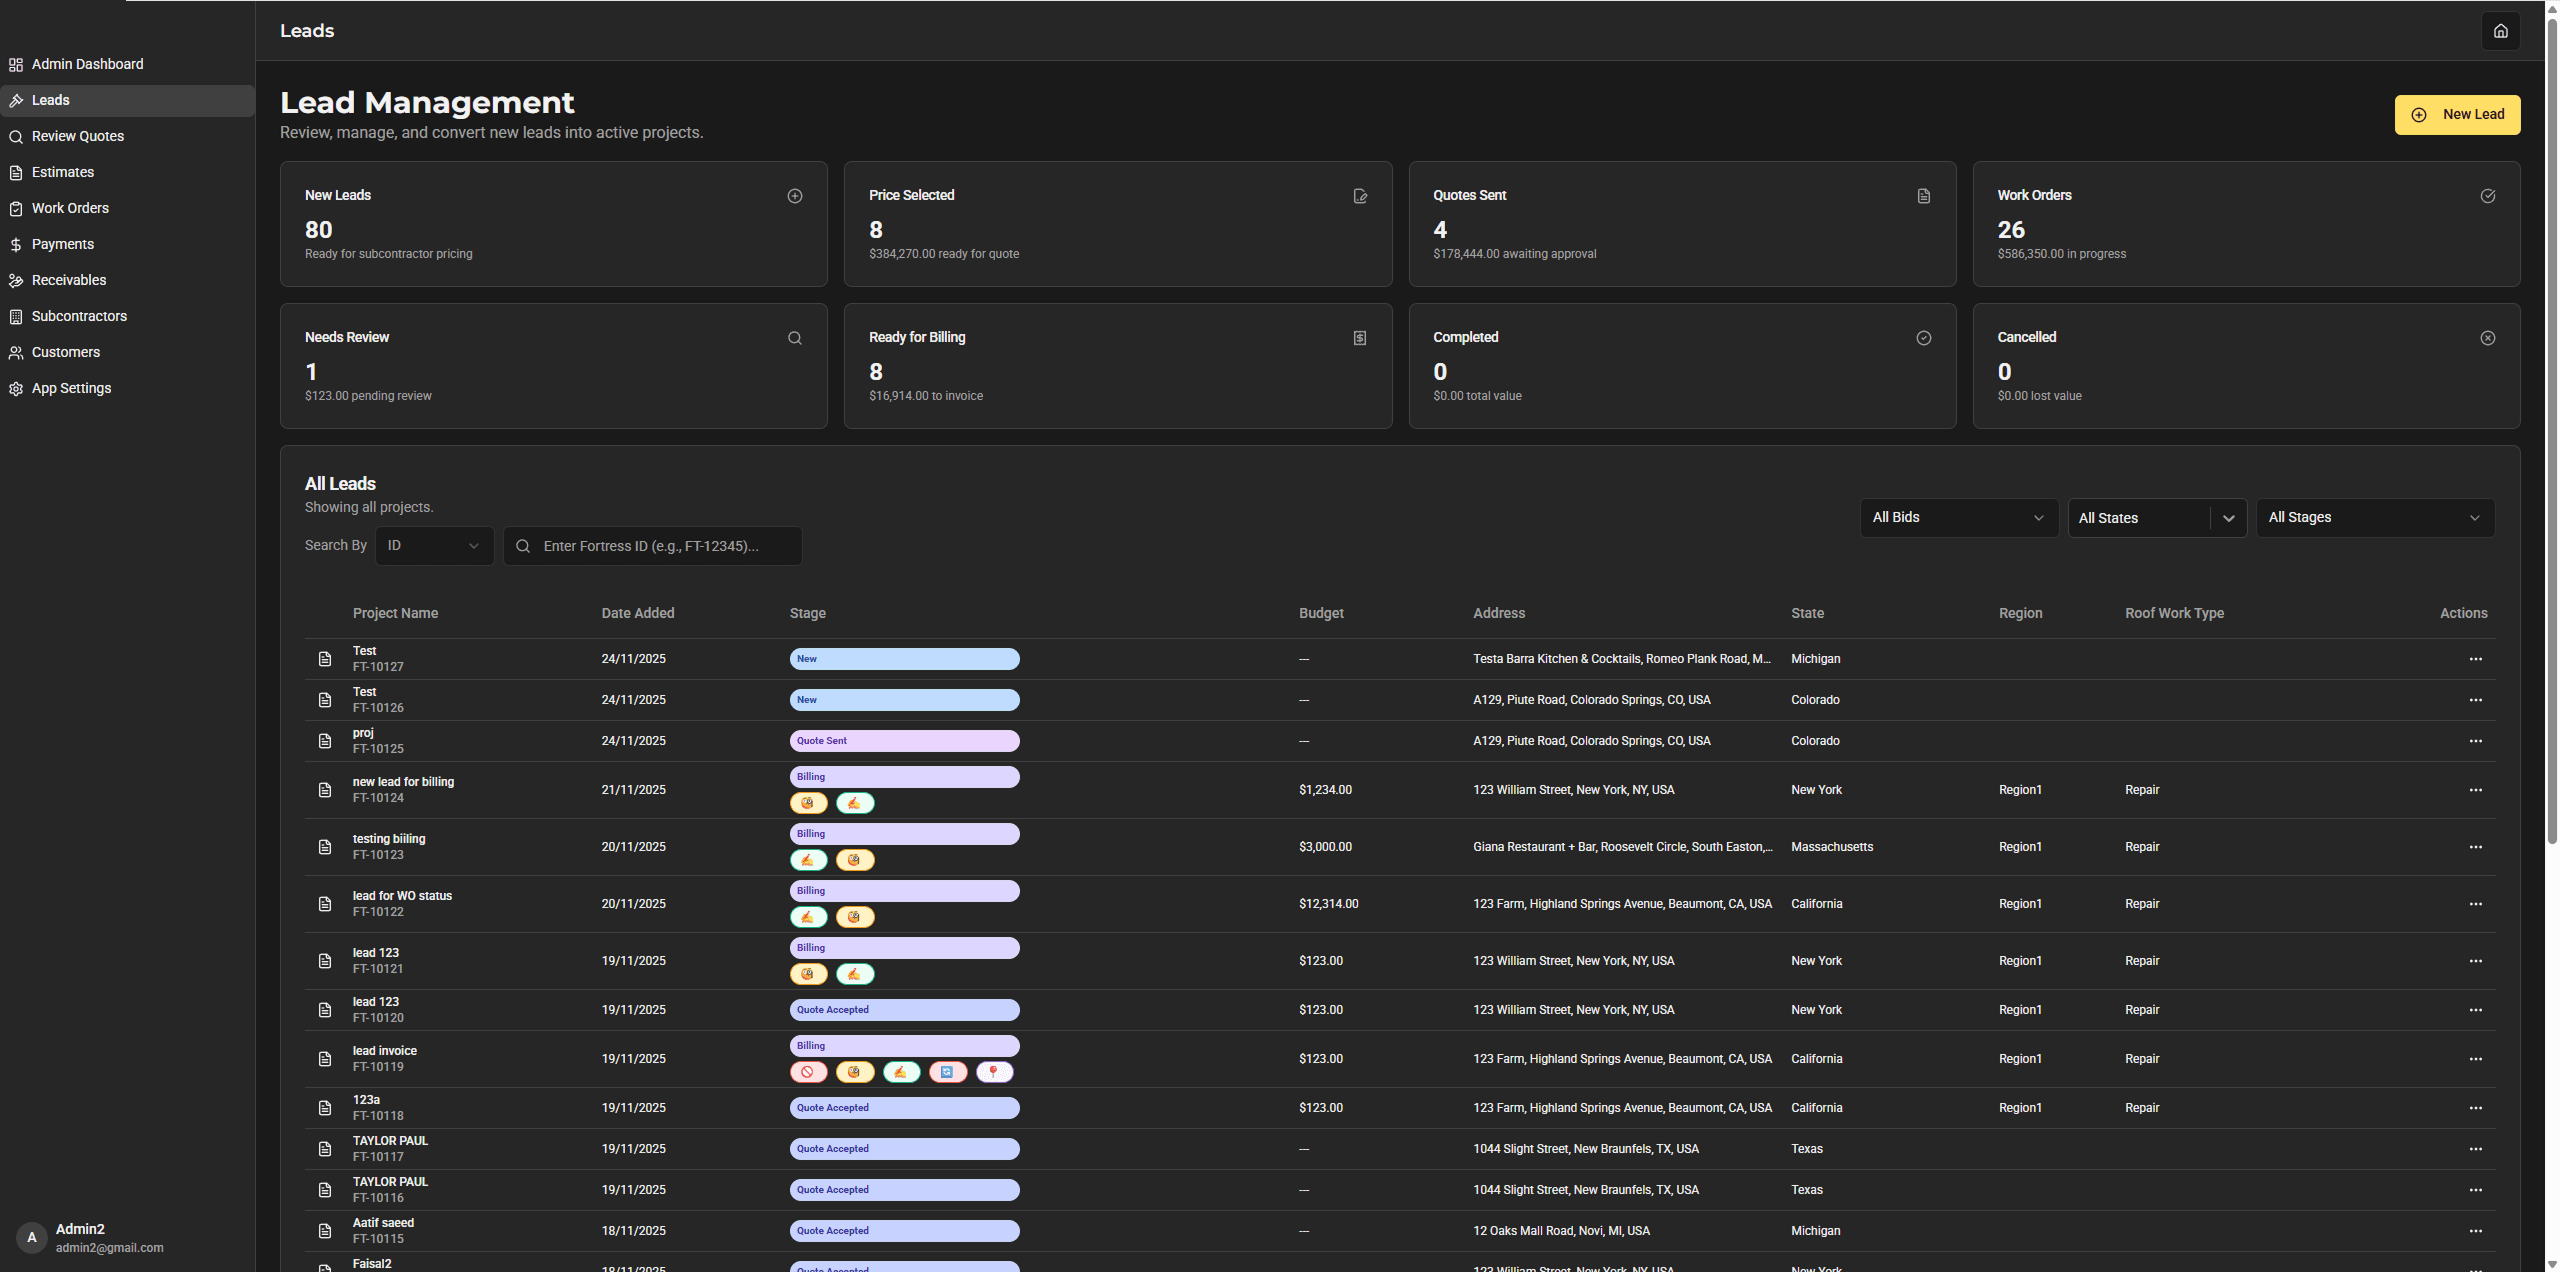Open actions menu for FT-10126

click(x=2475, y=700)
